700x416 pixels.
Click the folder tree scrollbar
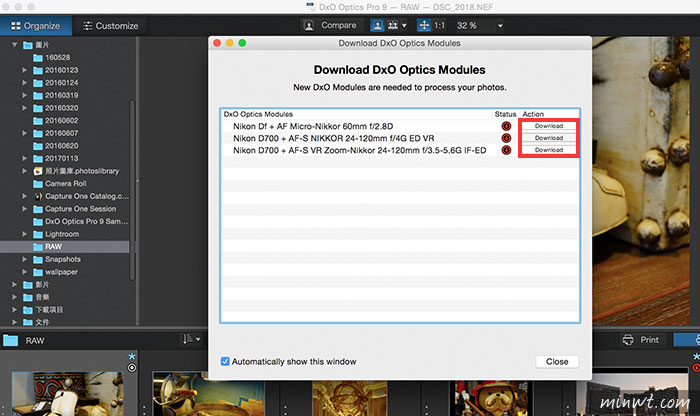132,190
